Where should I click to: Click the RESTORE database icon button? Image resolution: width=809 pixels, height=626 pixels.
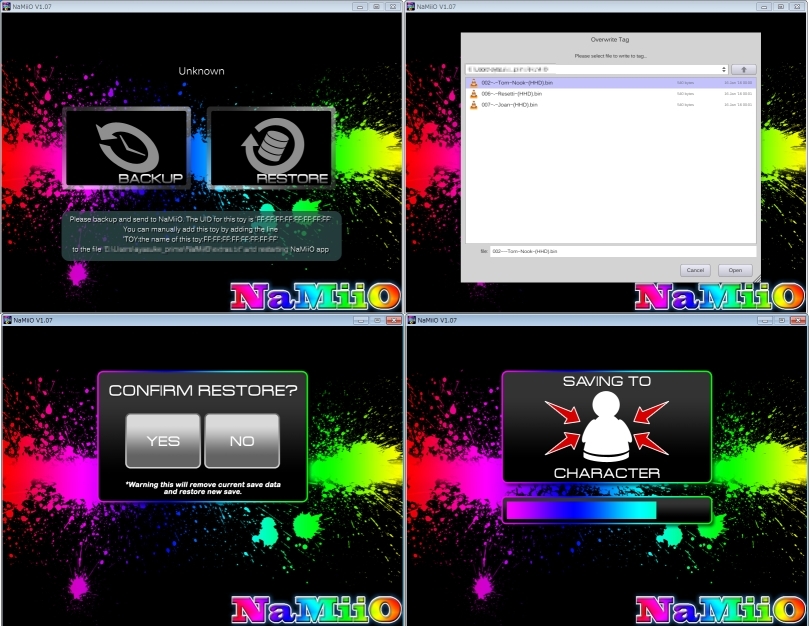[x=271, y=148]
